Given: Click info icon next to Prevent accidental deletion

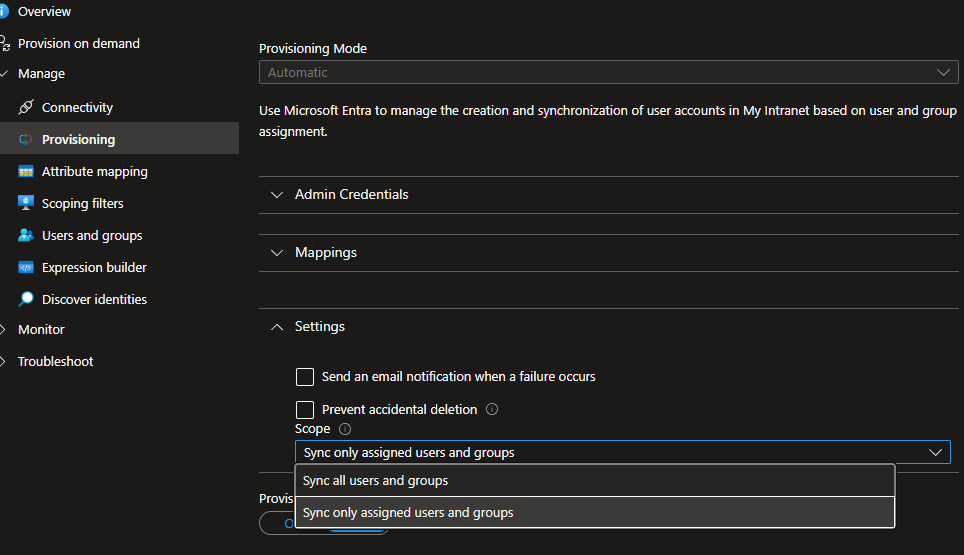Looking at the screenshot, I should 492,409.
